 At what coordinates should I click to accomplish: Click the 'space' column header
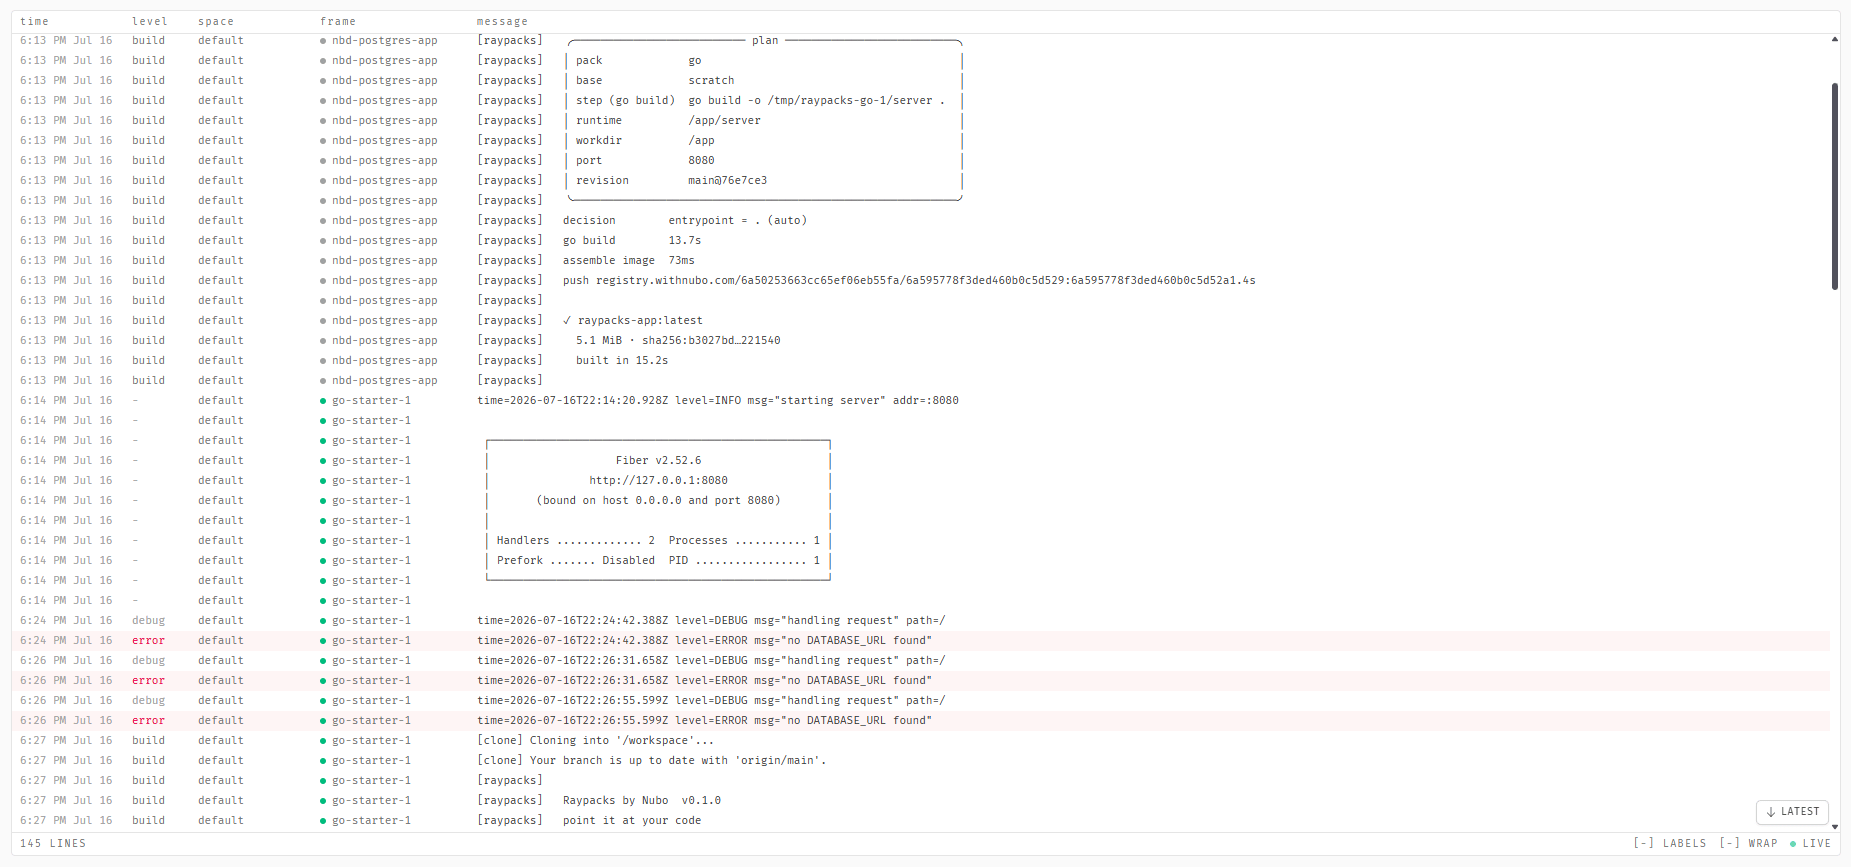click(x=216, y=21)
